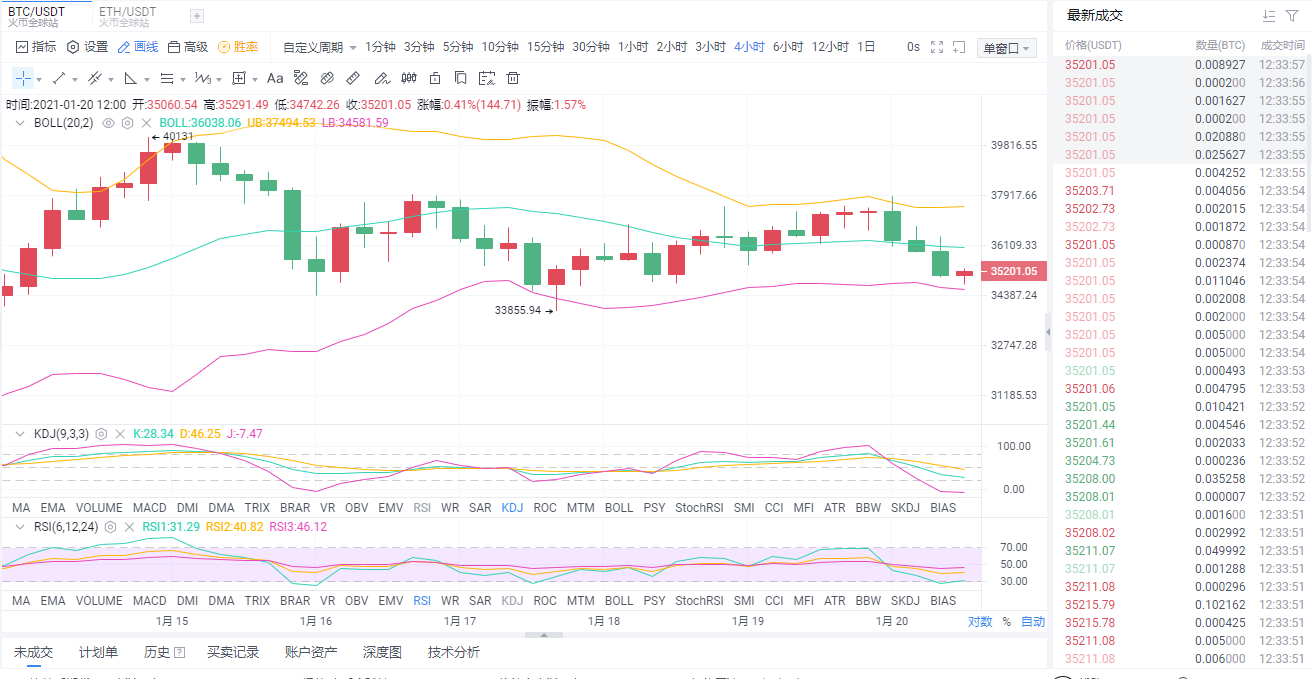Delete all drawings with trash icon
Screen dimensions: 1312x679
(x=513, y=78)
